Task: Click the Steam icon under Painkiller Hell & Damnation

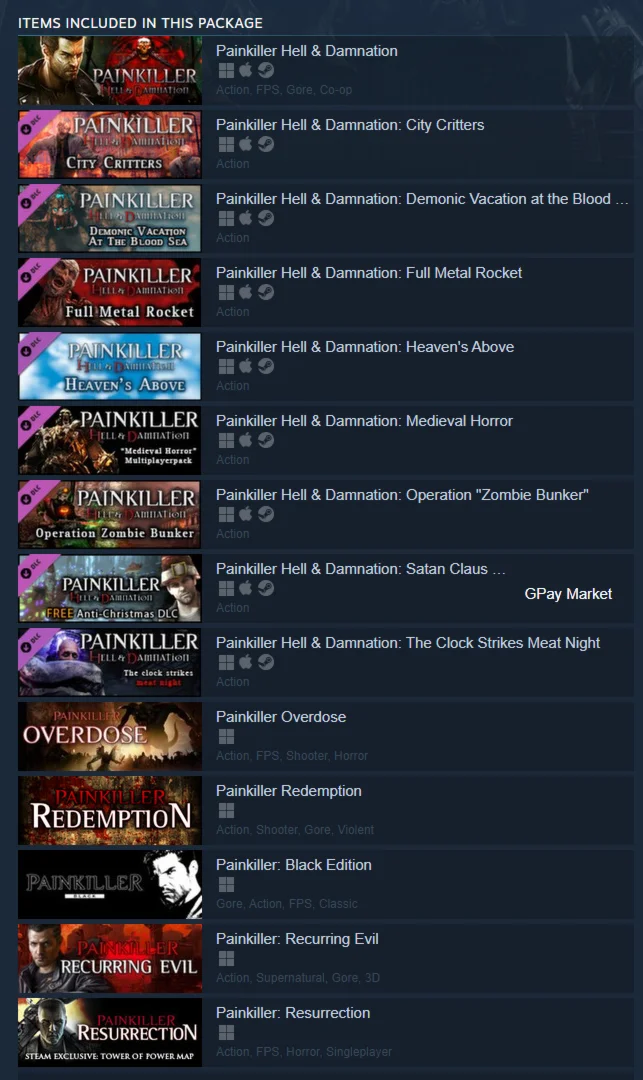Action: coord(266,70)
